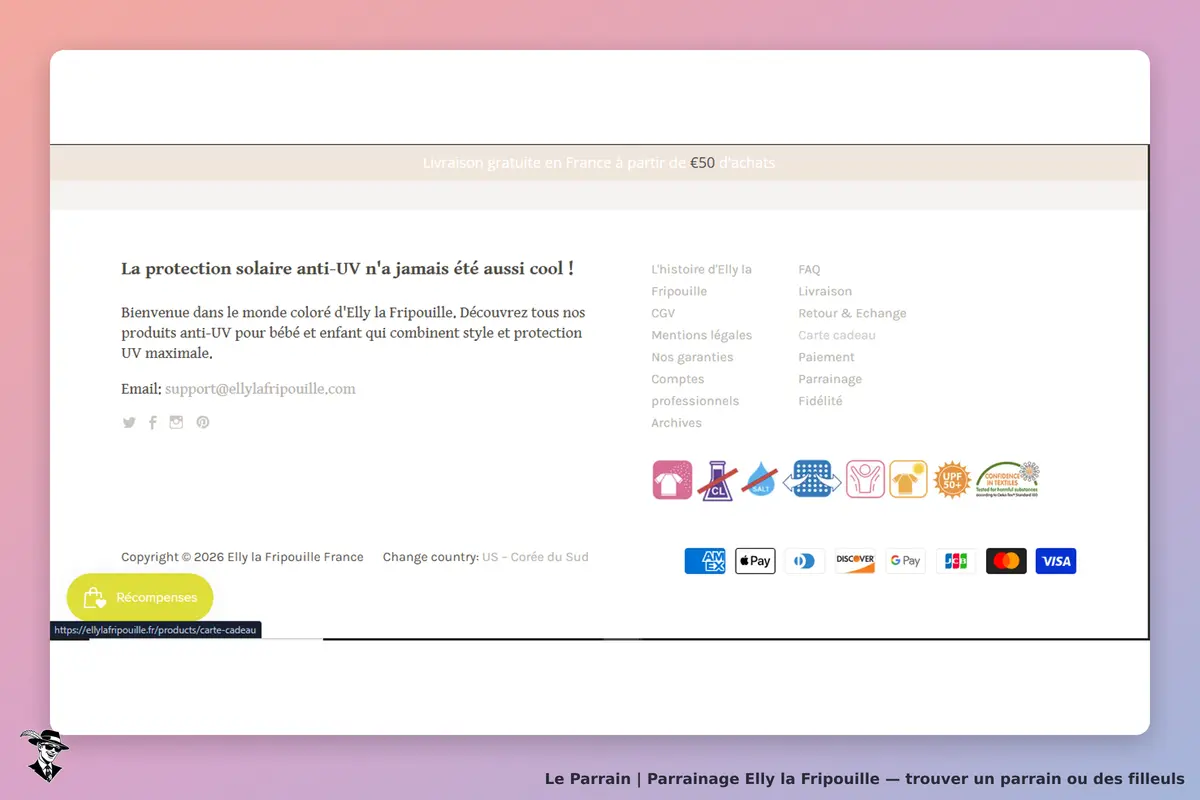Screen dimensions: 1200x800
Task: Click the Apple Pay payment icon
Action: 755,561
